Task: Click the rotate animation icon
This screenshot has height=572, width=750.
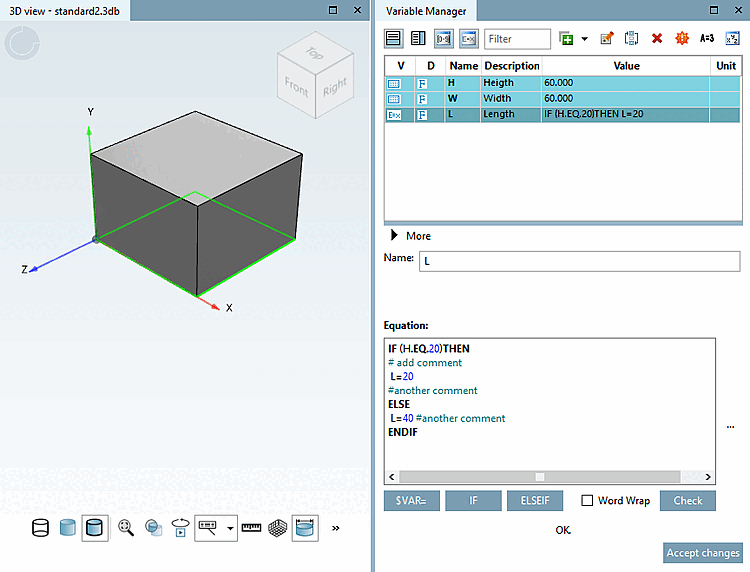Action: tap(181, 527)
